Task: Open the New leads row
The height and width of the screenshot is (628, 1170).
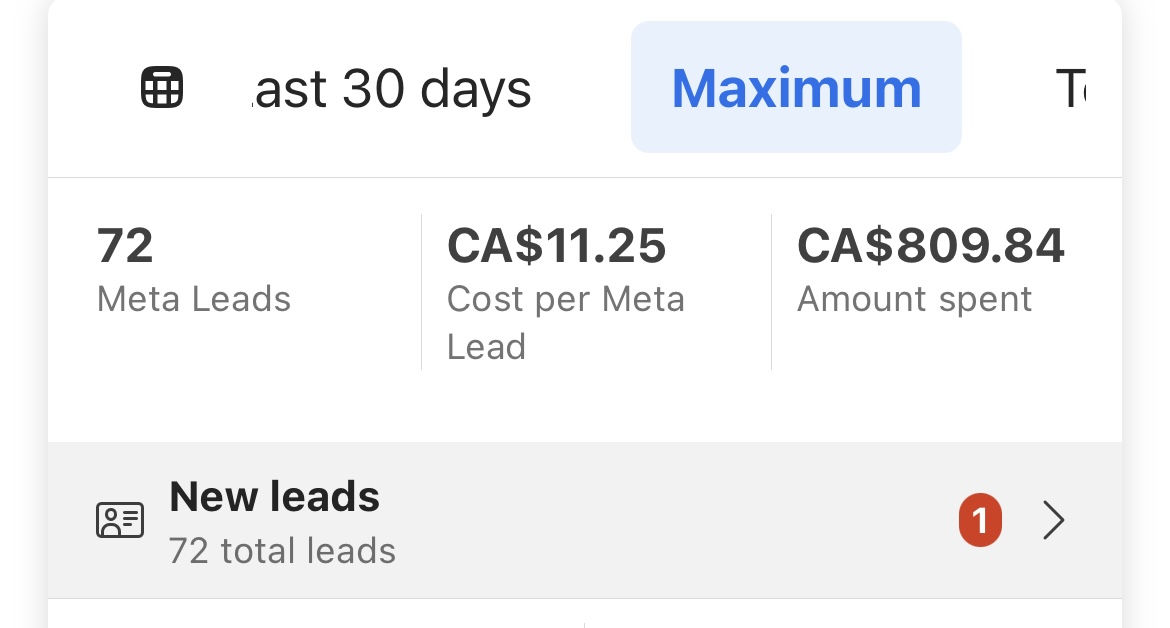Action: coord(600,521)
